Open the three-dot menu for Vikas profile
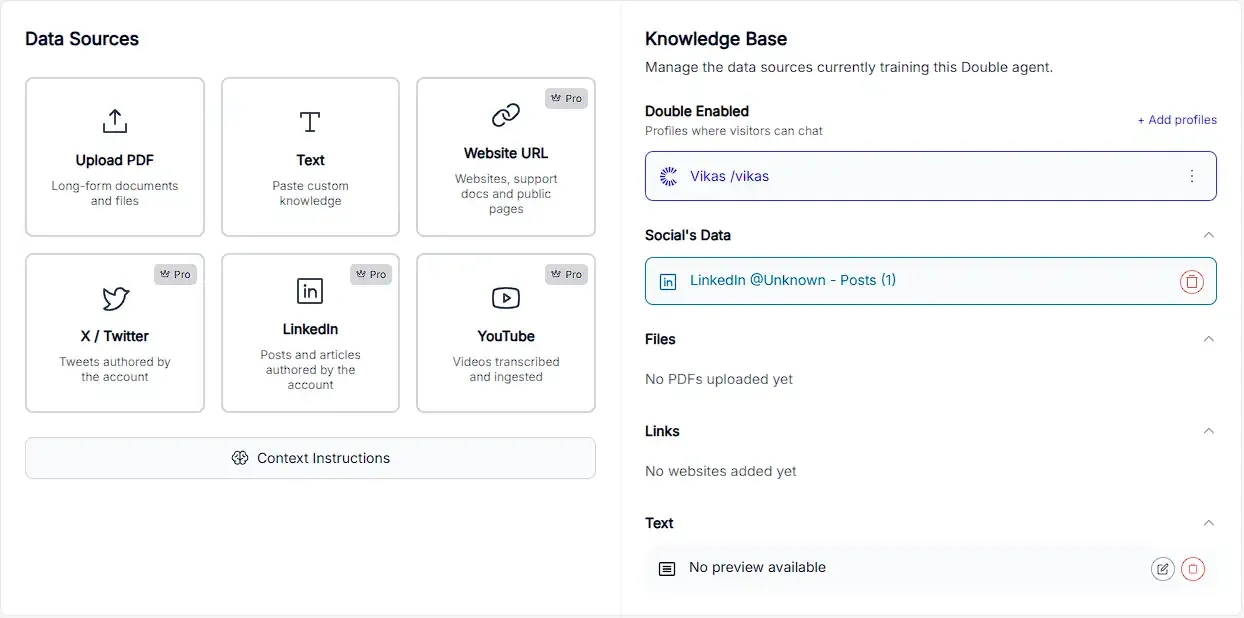Image resolution: width=1244 pixels, height=618 pixels. [1192, 176]
